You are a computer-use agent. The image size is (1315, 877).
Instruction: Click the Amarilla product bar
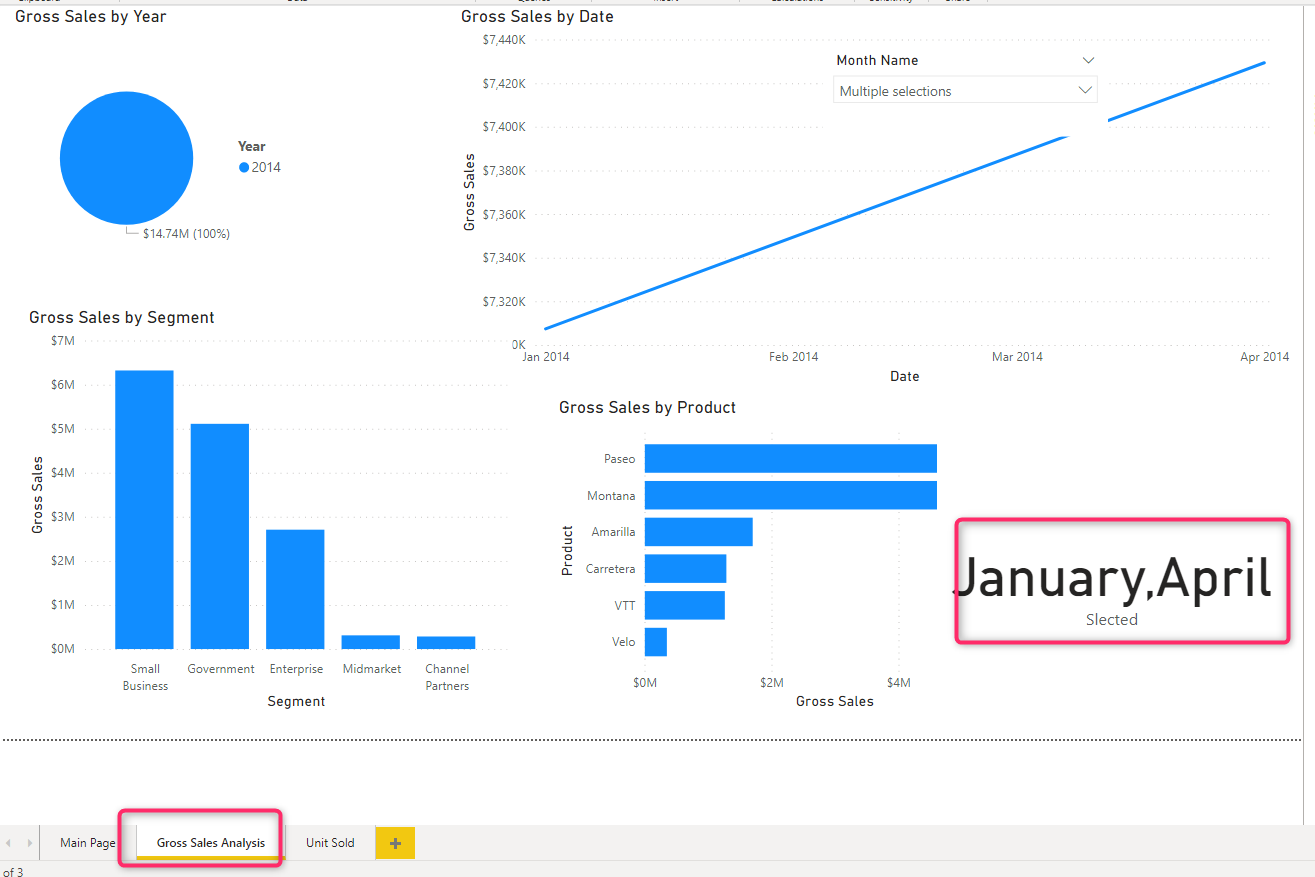click(x=698, y=532)
